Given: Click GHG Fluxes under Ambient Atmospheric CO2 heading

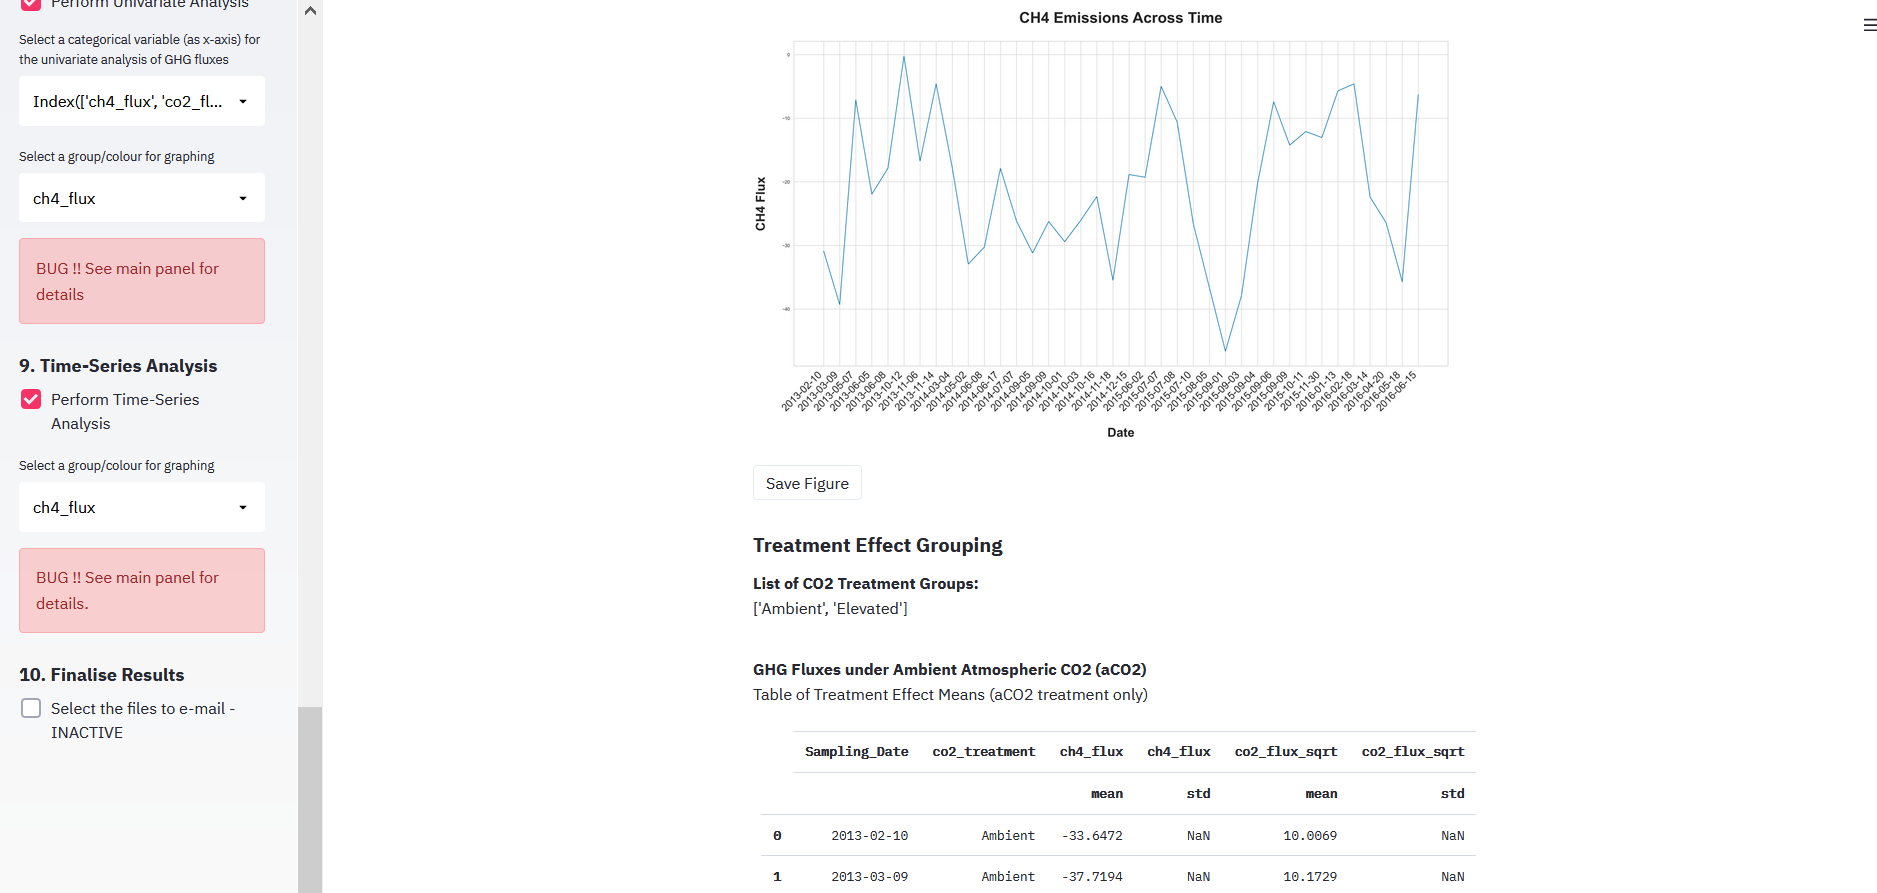Looking at the screenshot, I should tap(949, 670).
